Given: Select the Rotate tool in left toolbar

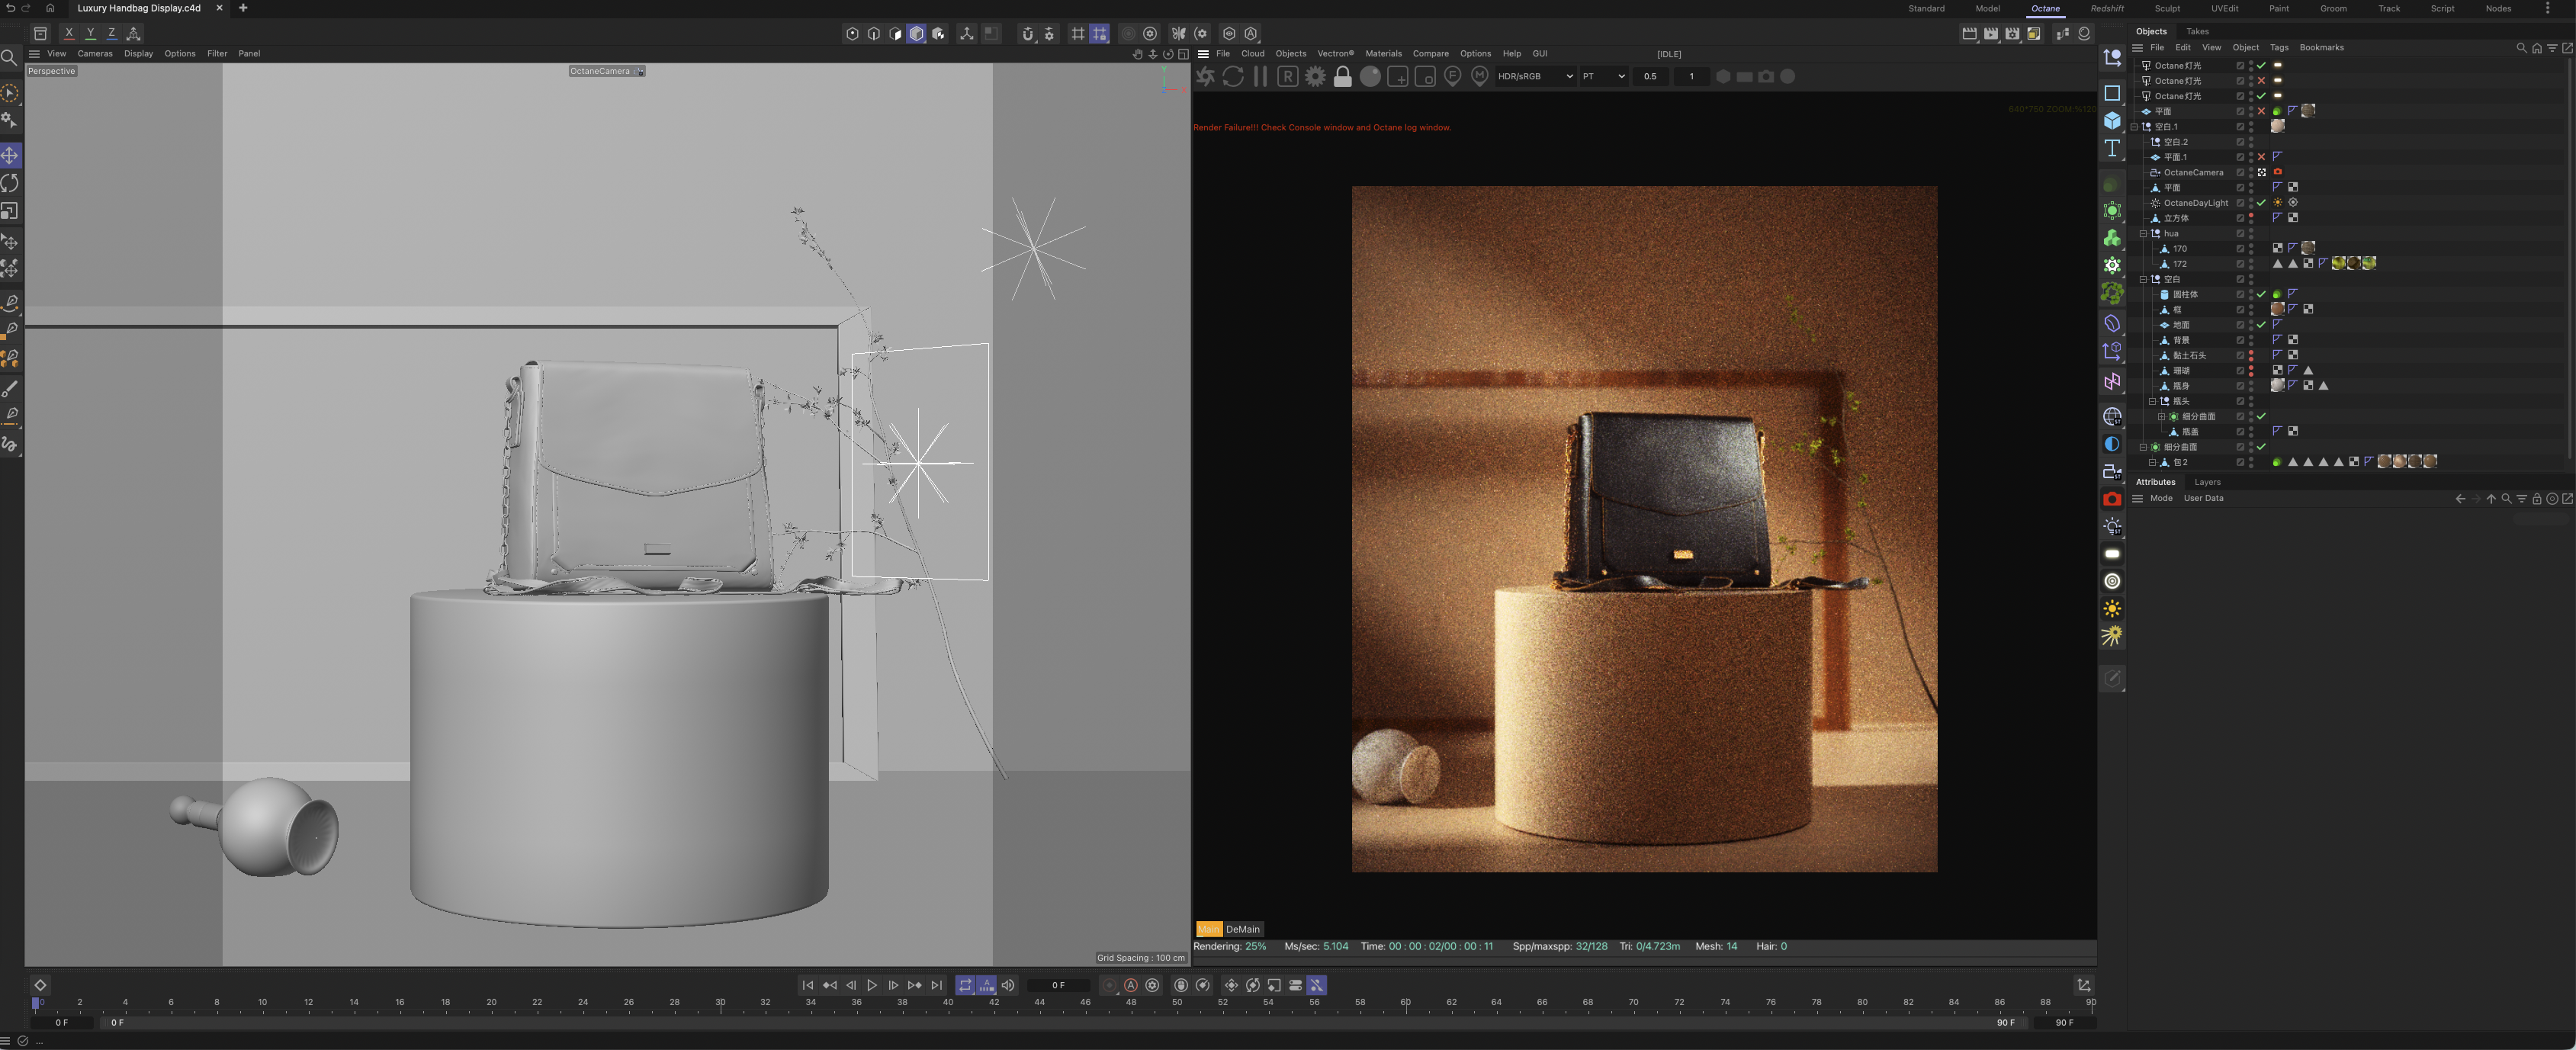Looking at the screenshot, I should [10, 183].
